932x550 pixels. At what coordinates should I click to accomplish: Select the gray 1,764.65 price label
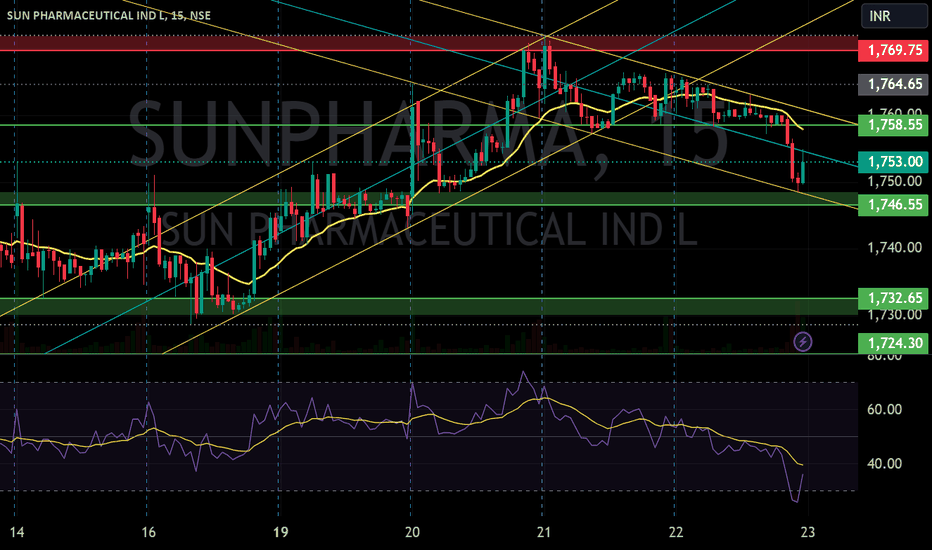(x=895, y=84)
